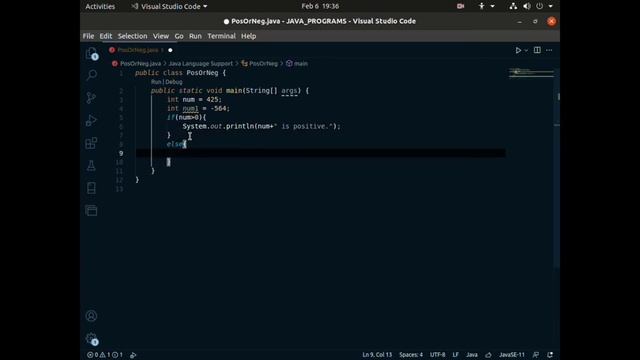Viewport: 640px width, 360px height.
Task: Open the Run menu
Action: tap(195, 36)
